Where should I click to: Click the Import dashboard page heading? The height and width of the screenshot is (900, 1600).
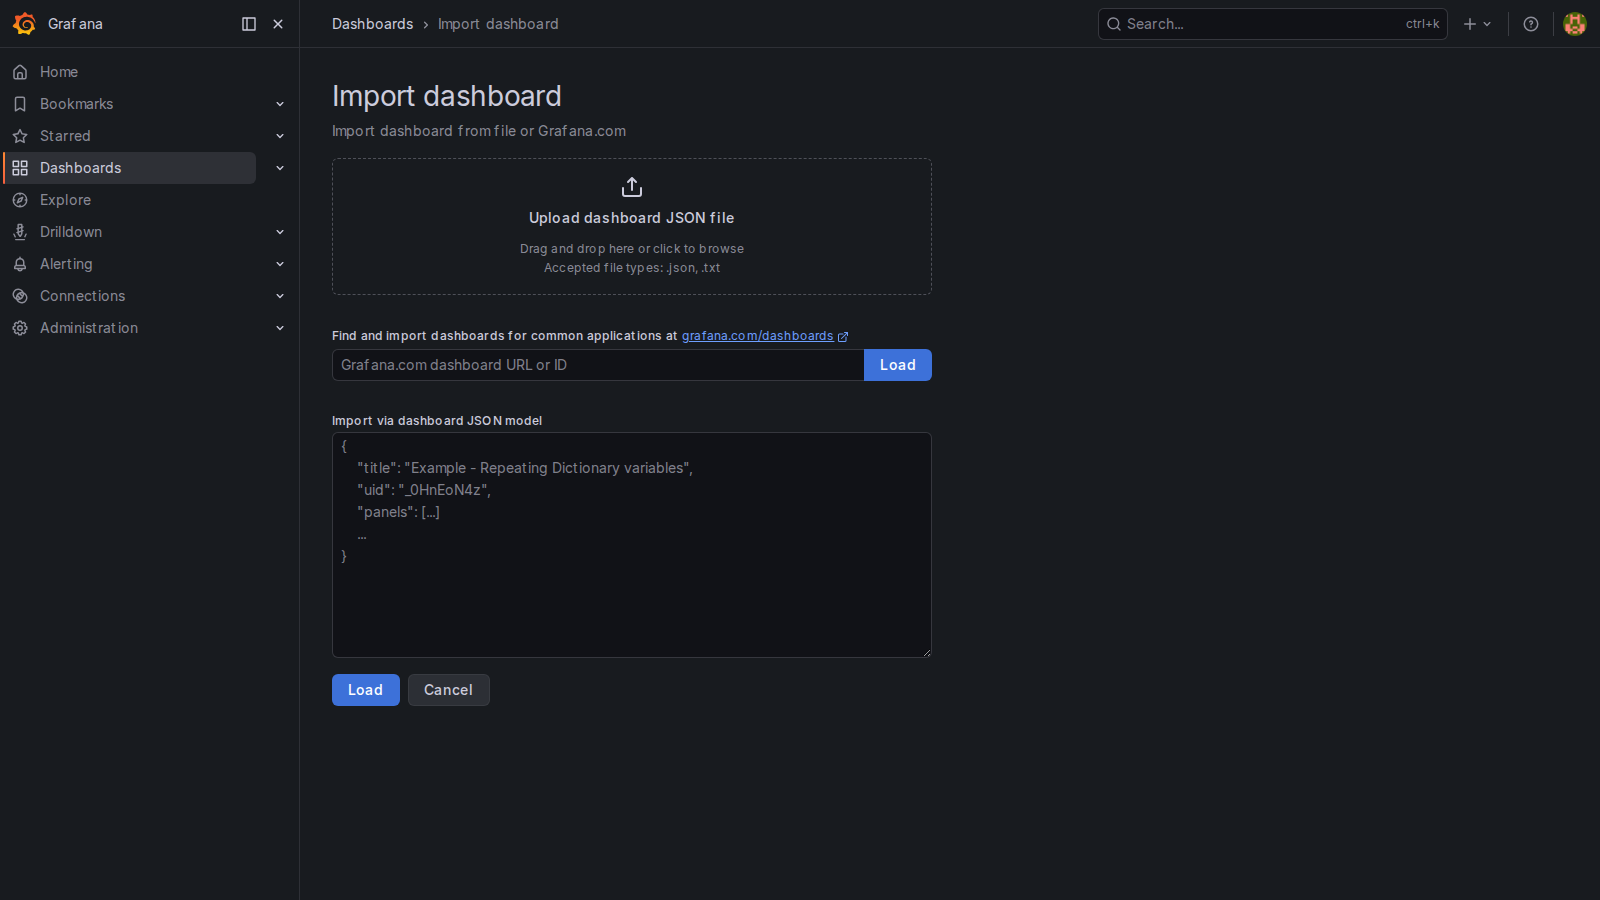[x=447, y=96]
